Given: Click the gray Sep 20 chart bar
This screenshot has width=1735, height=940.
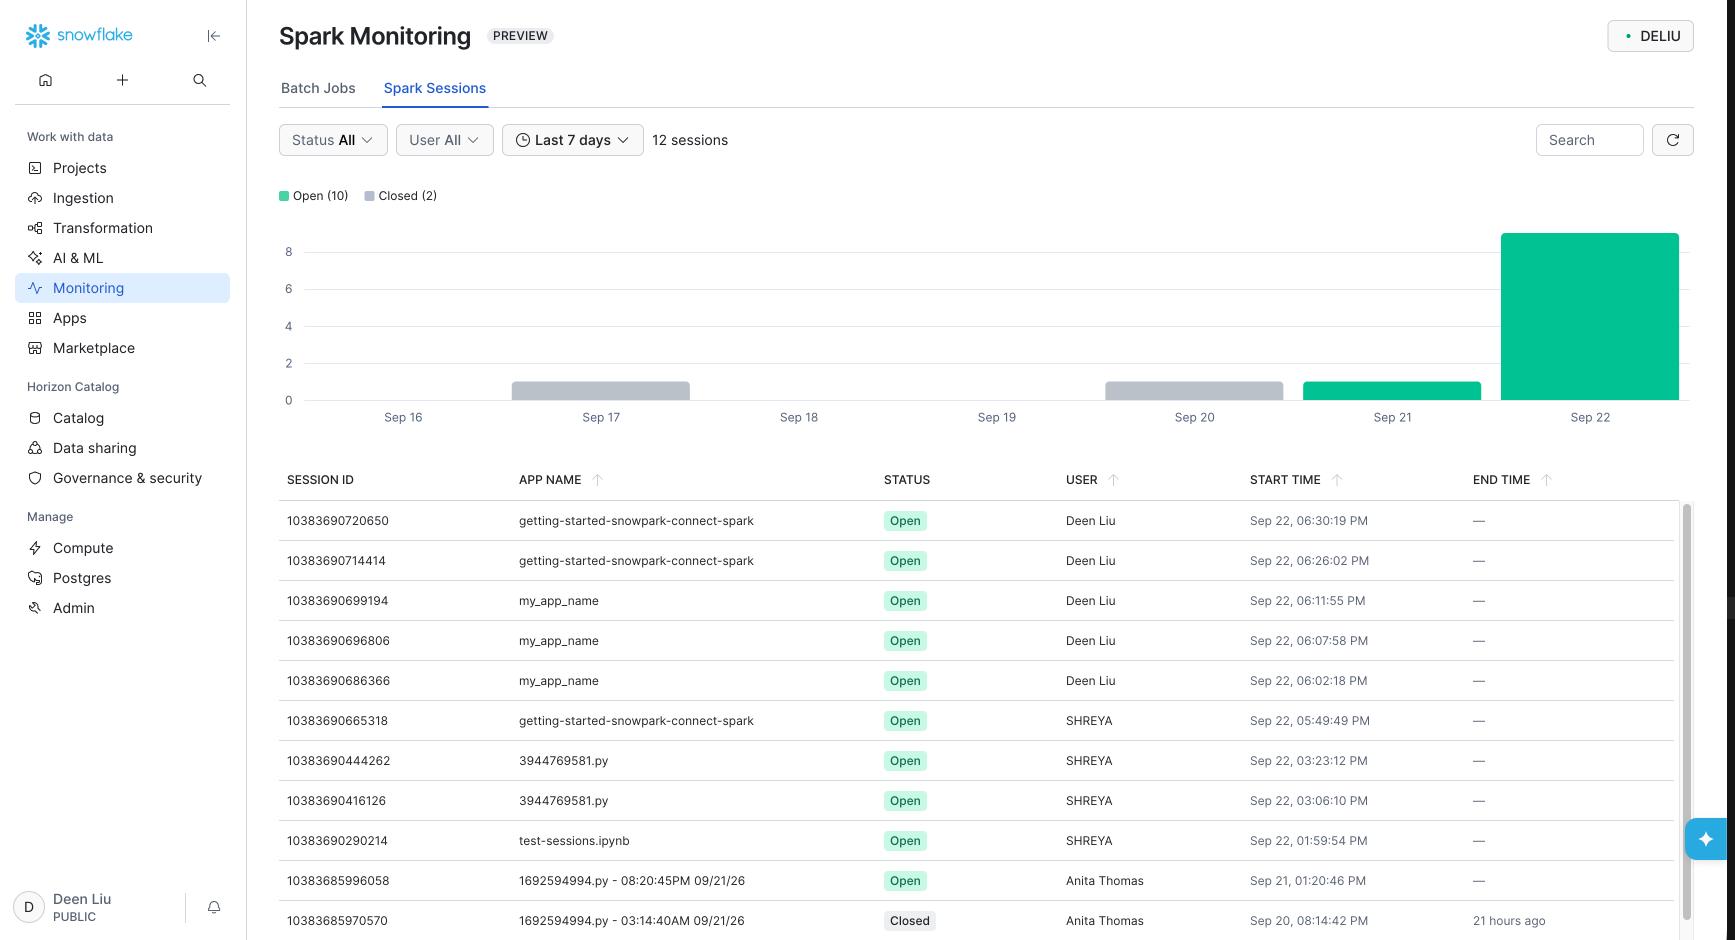Looking at the screenshot, I should click(x=1194, y=391).
